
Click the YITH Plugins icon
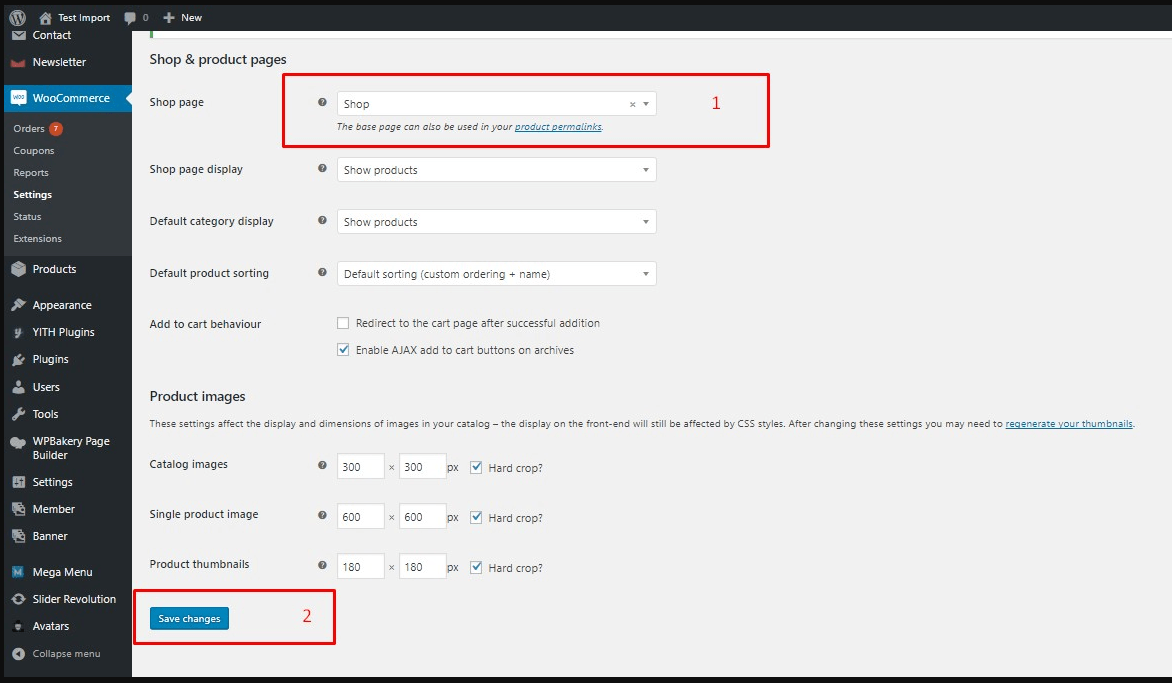19,333
